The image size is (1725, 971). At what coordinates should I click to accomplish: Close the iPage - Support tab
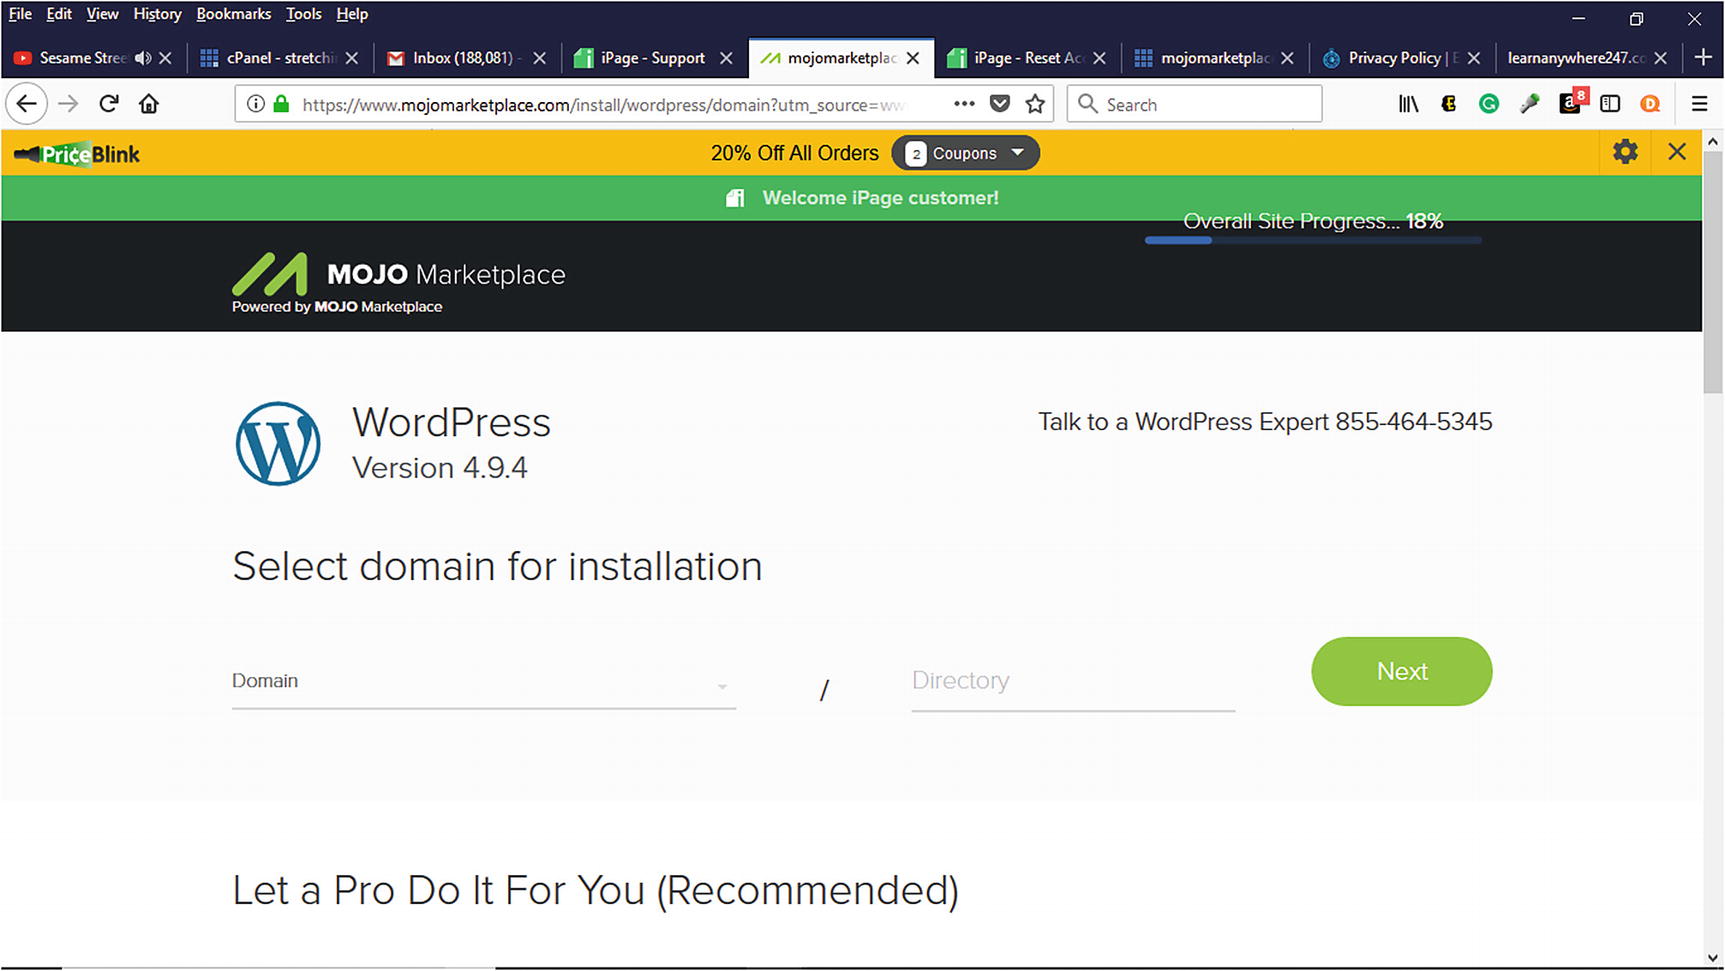(726, 58)
